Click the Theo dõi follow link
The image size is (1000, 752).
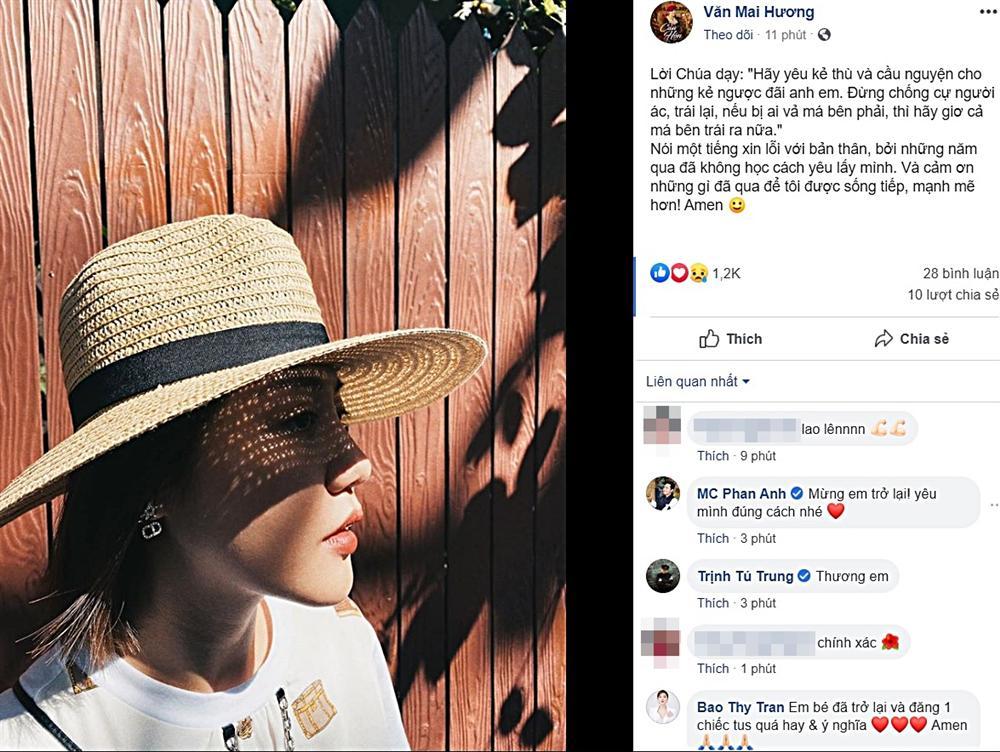[727, 35]
